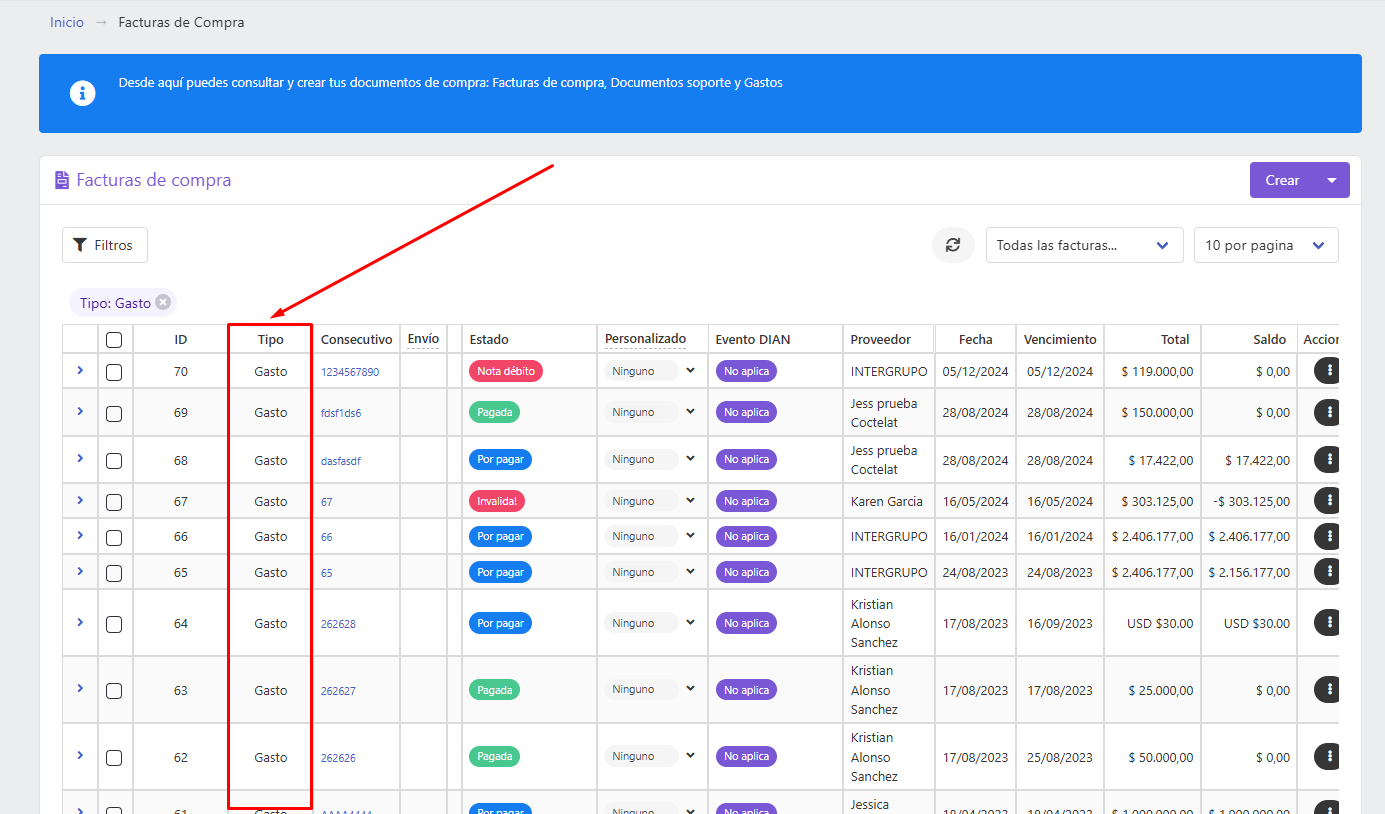The width and height of the screenshot is (1385, 814).
Task: Sort by the Consecutivo column header
Action: point(357,340)
